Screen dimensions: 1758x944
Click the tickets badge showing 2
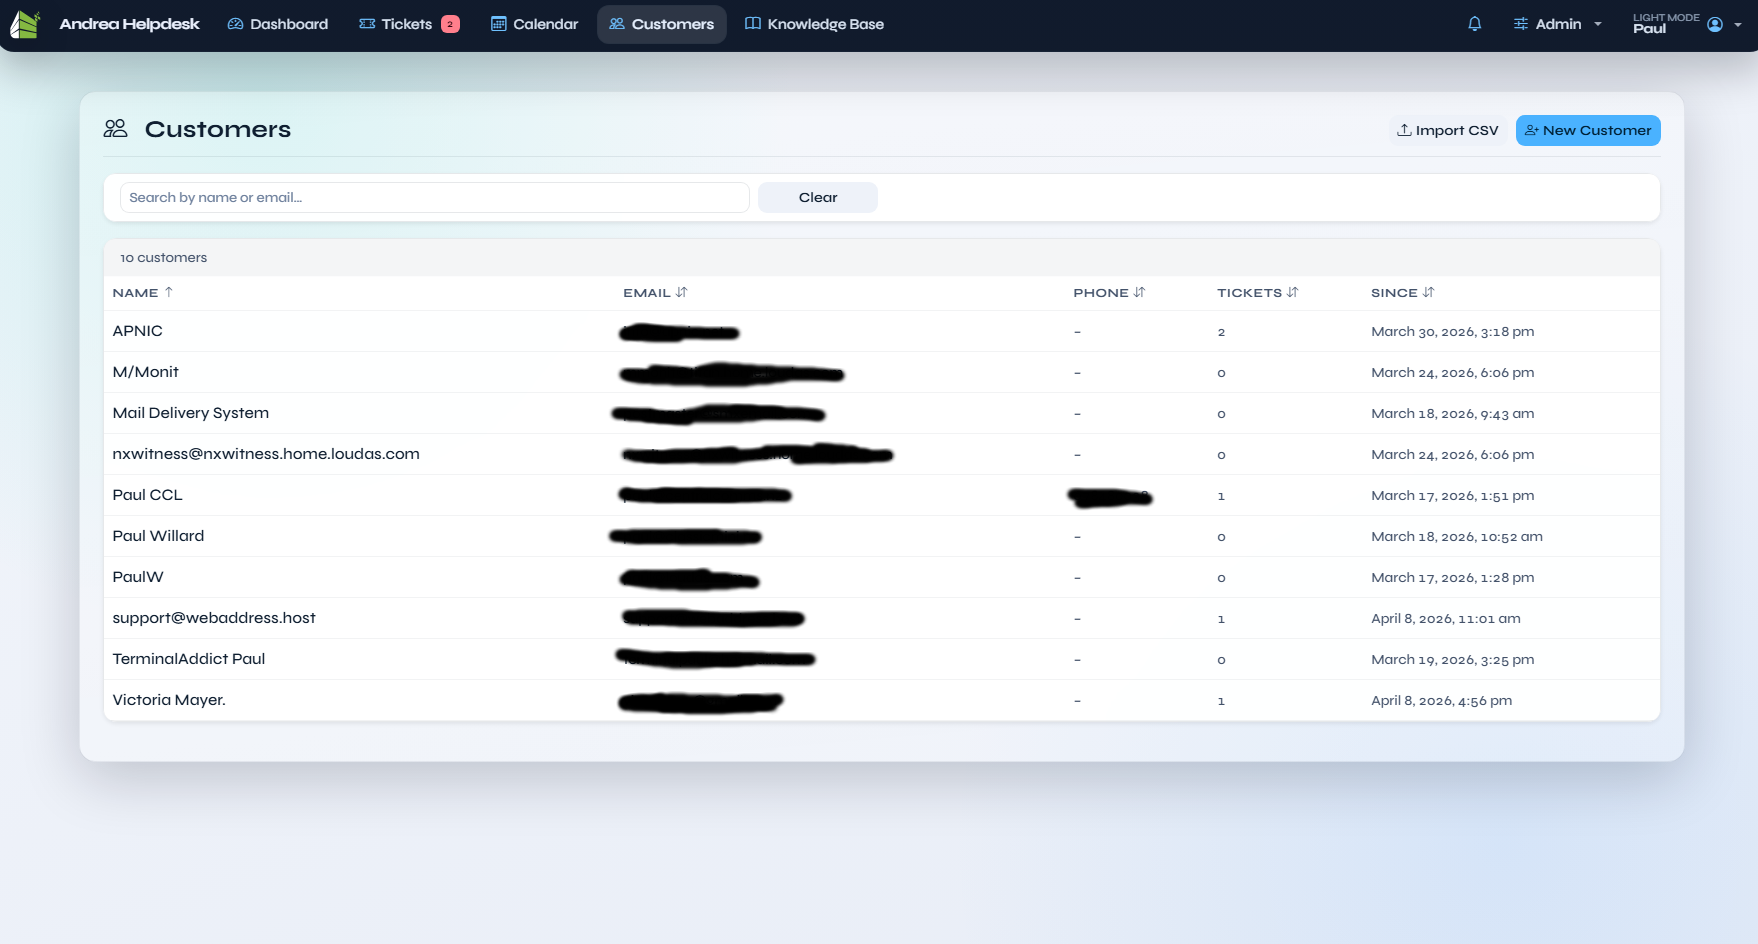pyautogui.click(x=450, y=24)
